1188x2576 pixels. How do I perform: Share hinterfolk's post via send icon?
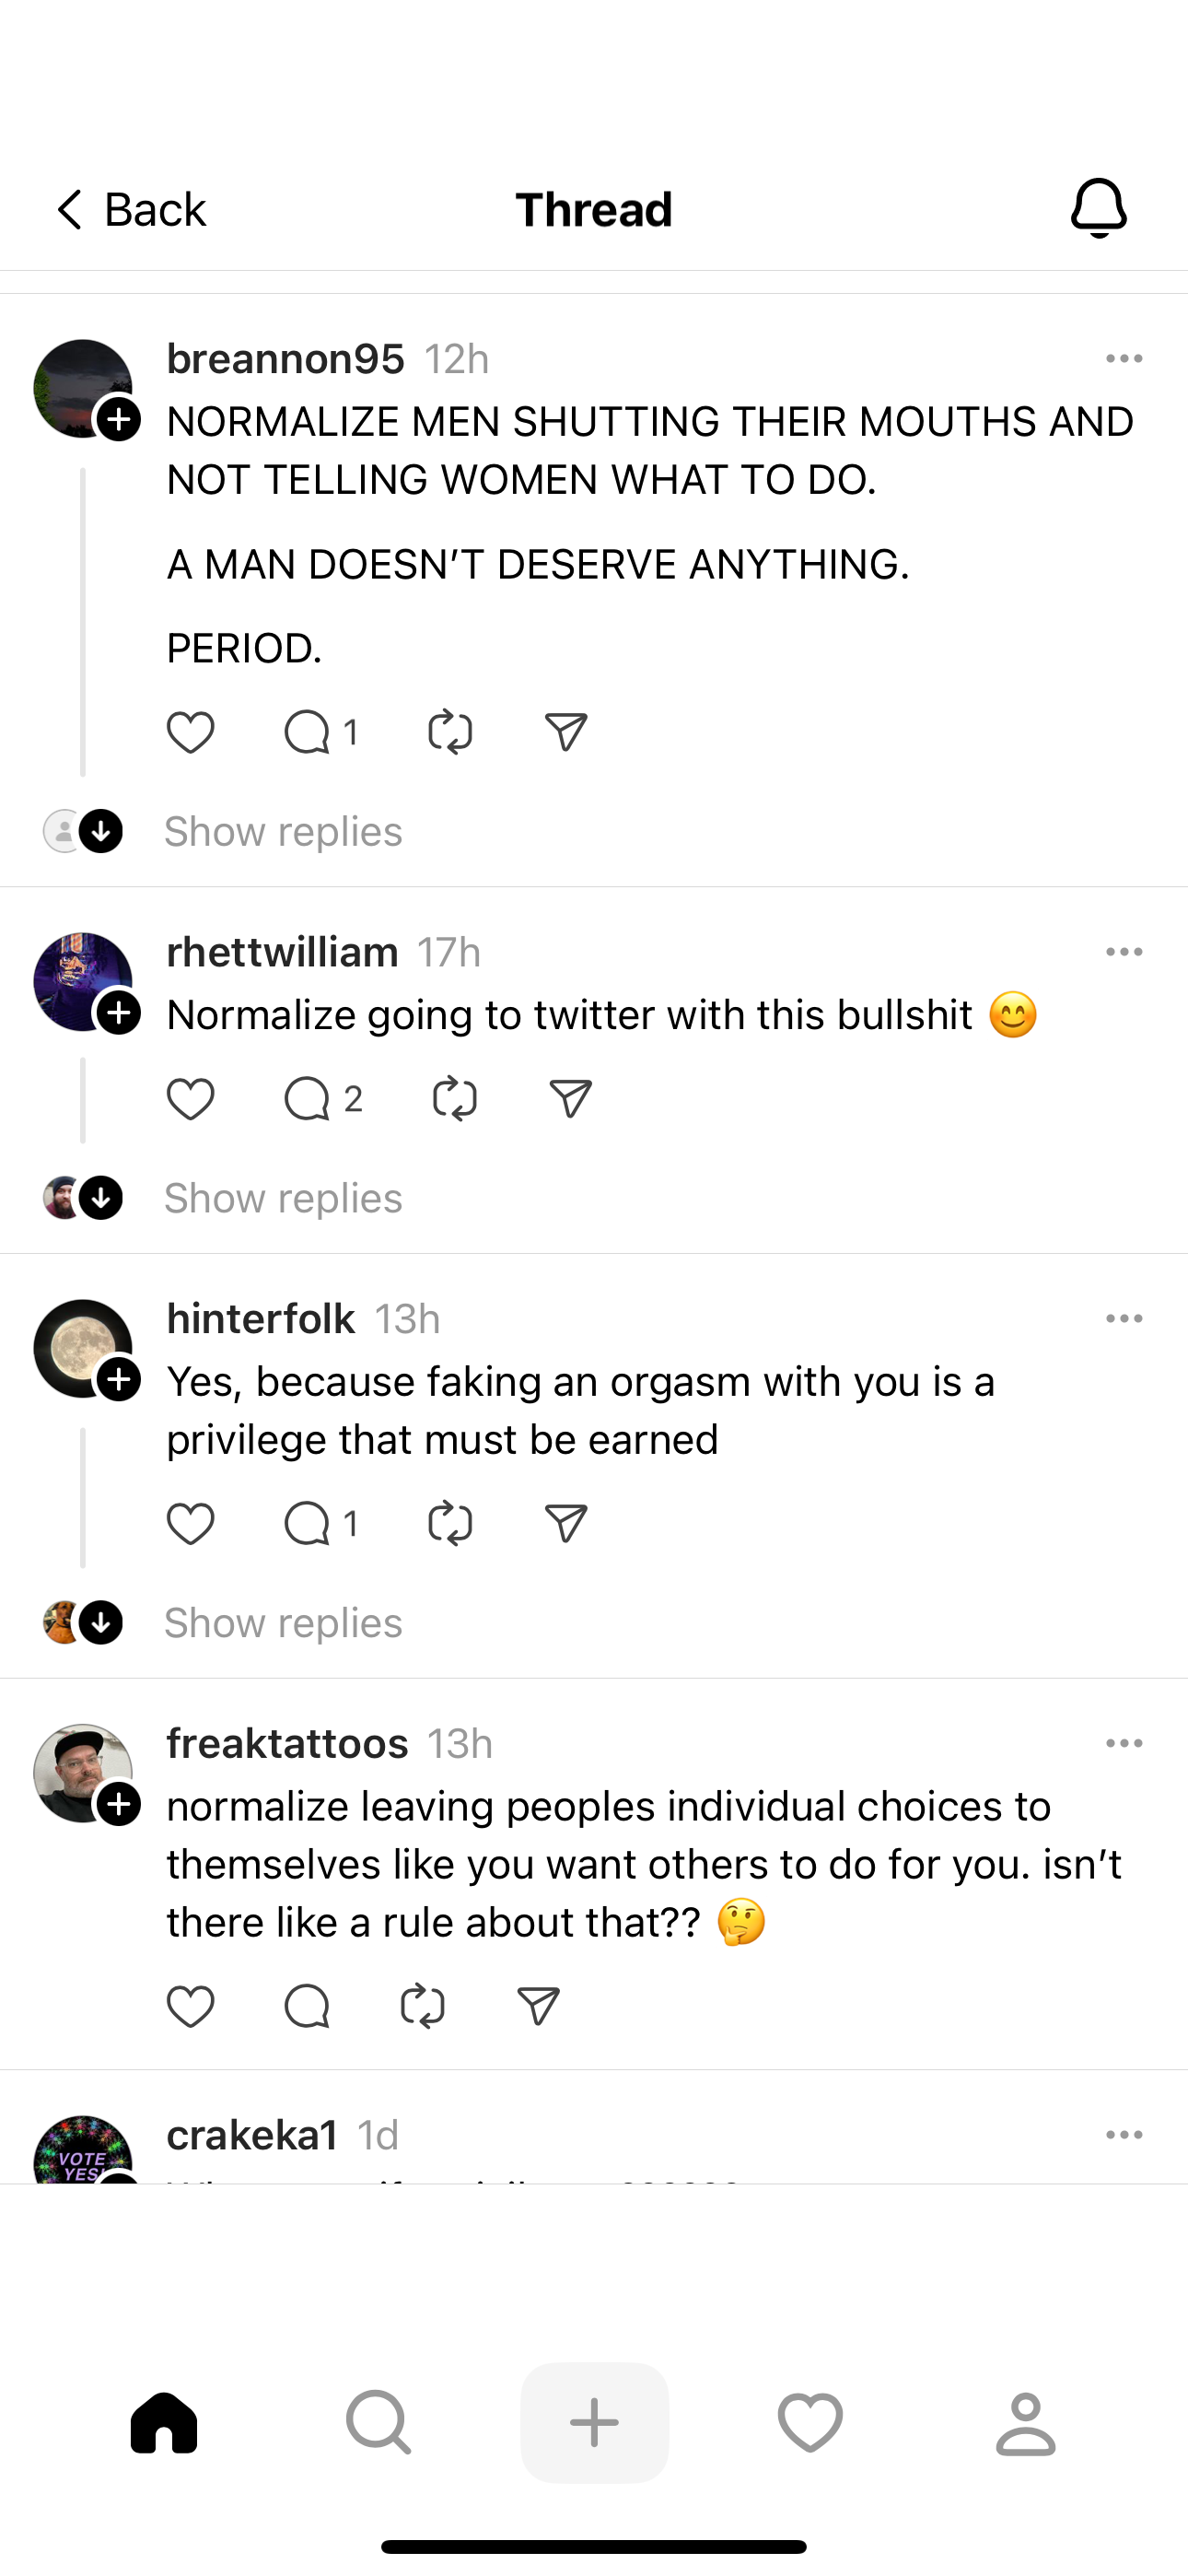tap(566, 1523)
